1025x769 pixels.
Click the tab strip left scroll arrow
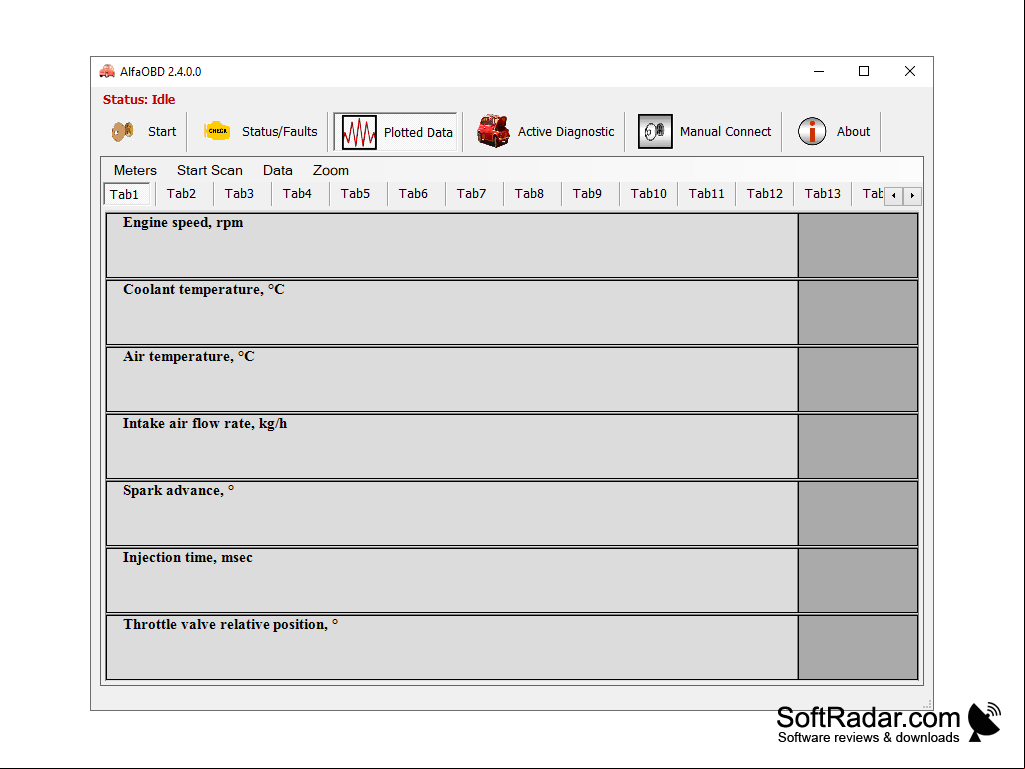[x=894, y=196]
